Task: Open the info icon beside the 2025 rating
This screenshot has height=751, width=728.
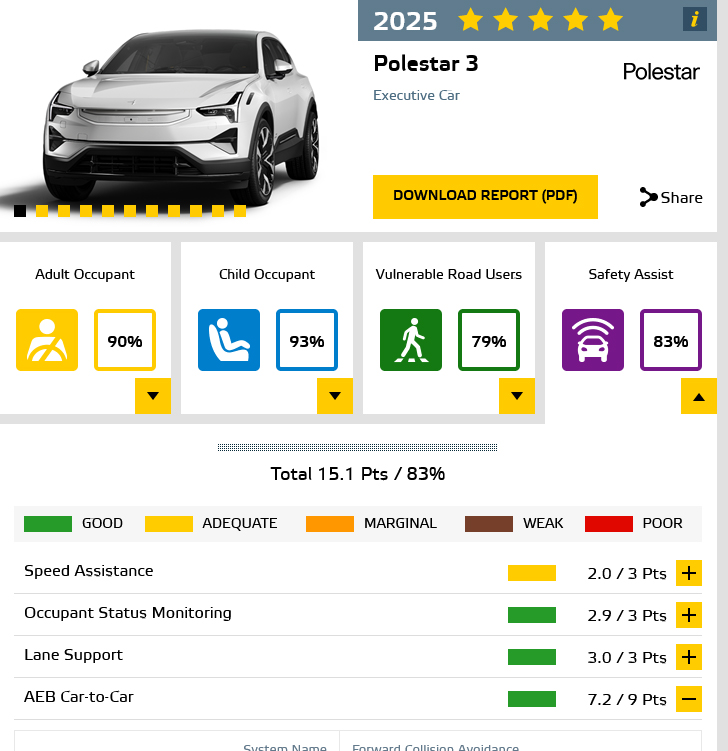Action: (694, 20)
